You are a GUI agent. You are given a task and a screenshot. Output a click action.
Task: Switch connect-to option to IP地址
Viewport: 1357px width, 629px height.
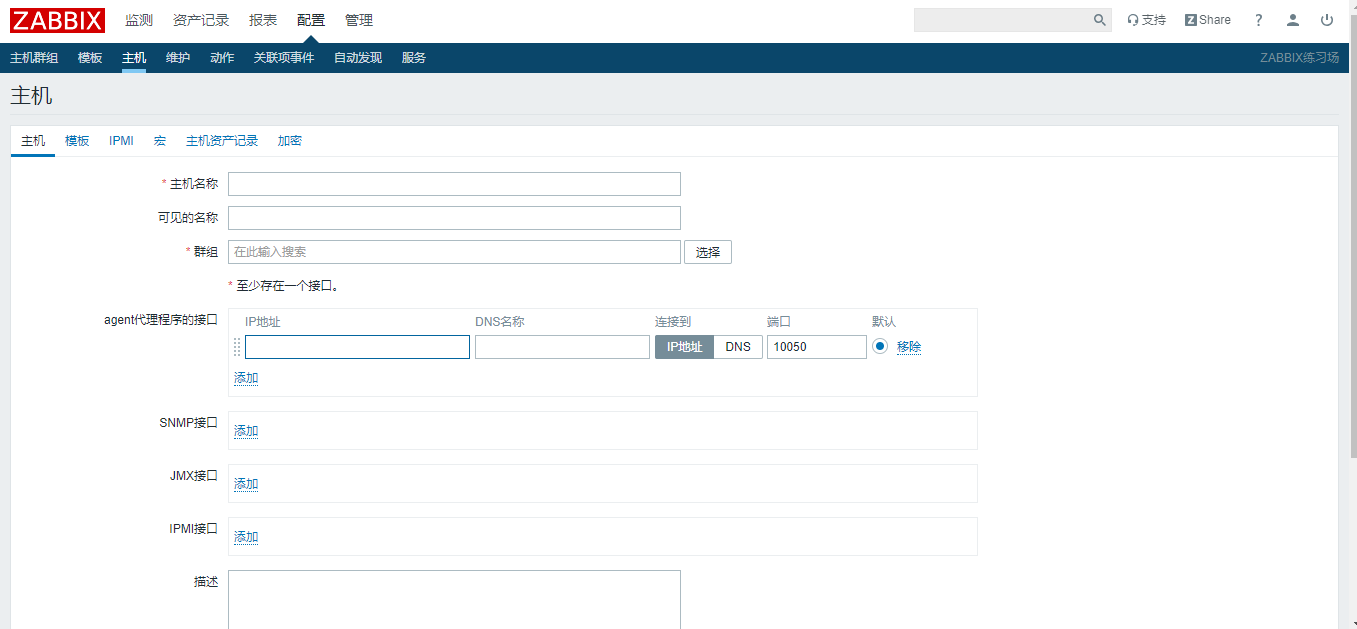pyautogui.click(x=684, y=347)
